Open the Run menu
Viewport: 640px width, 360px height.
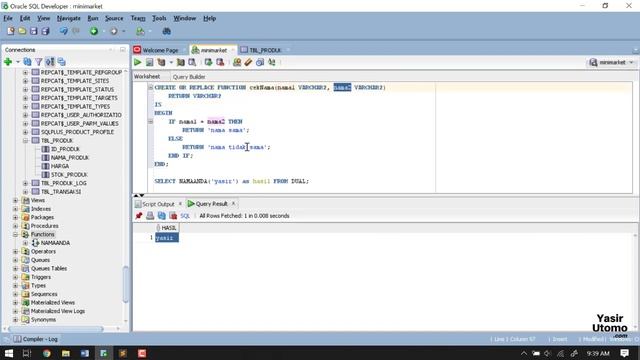(93, 18)
